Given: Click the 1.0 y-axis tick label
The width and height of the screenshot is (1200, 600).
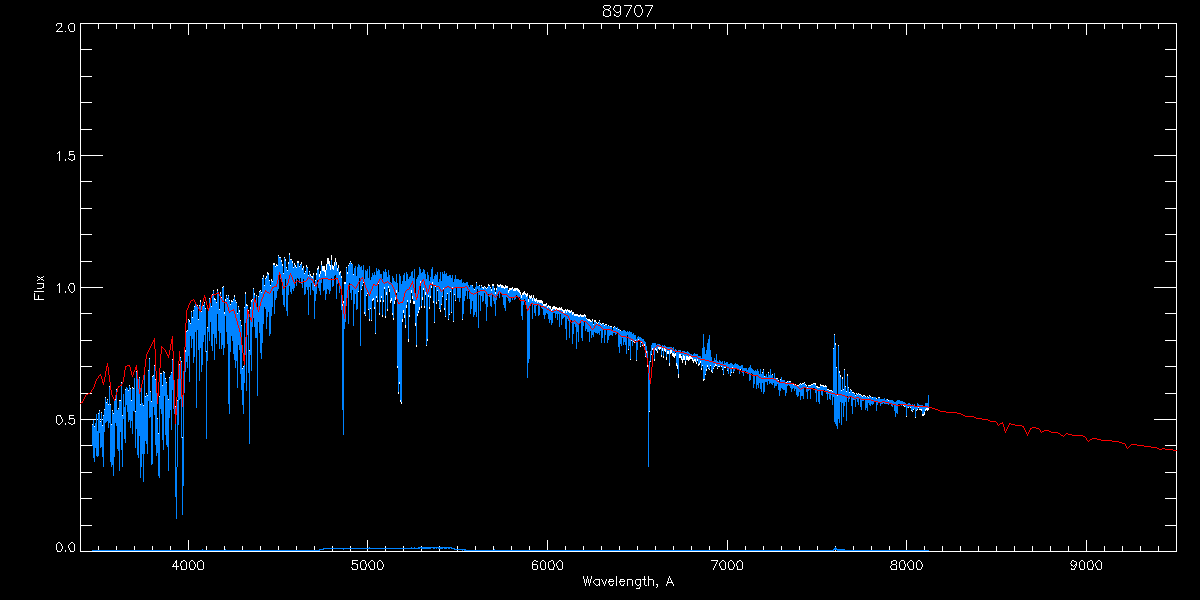Looking at the screenshot, I should coord(66,288).
